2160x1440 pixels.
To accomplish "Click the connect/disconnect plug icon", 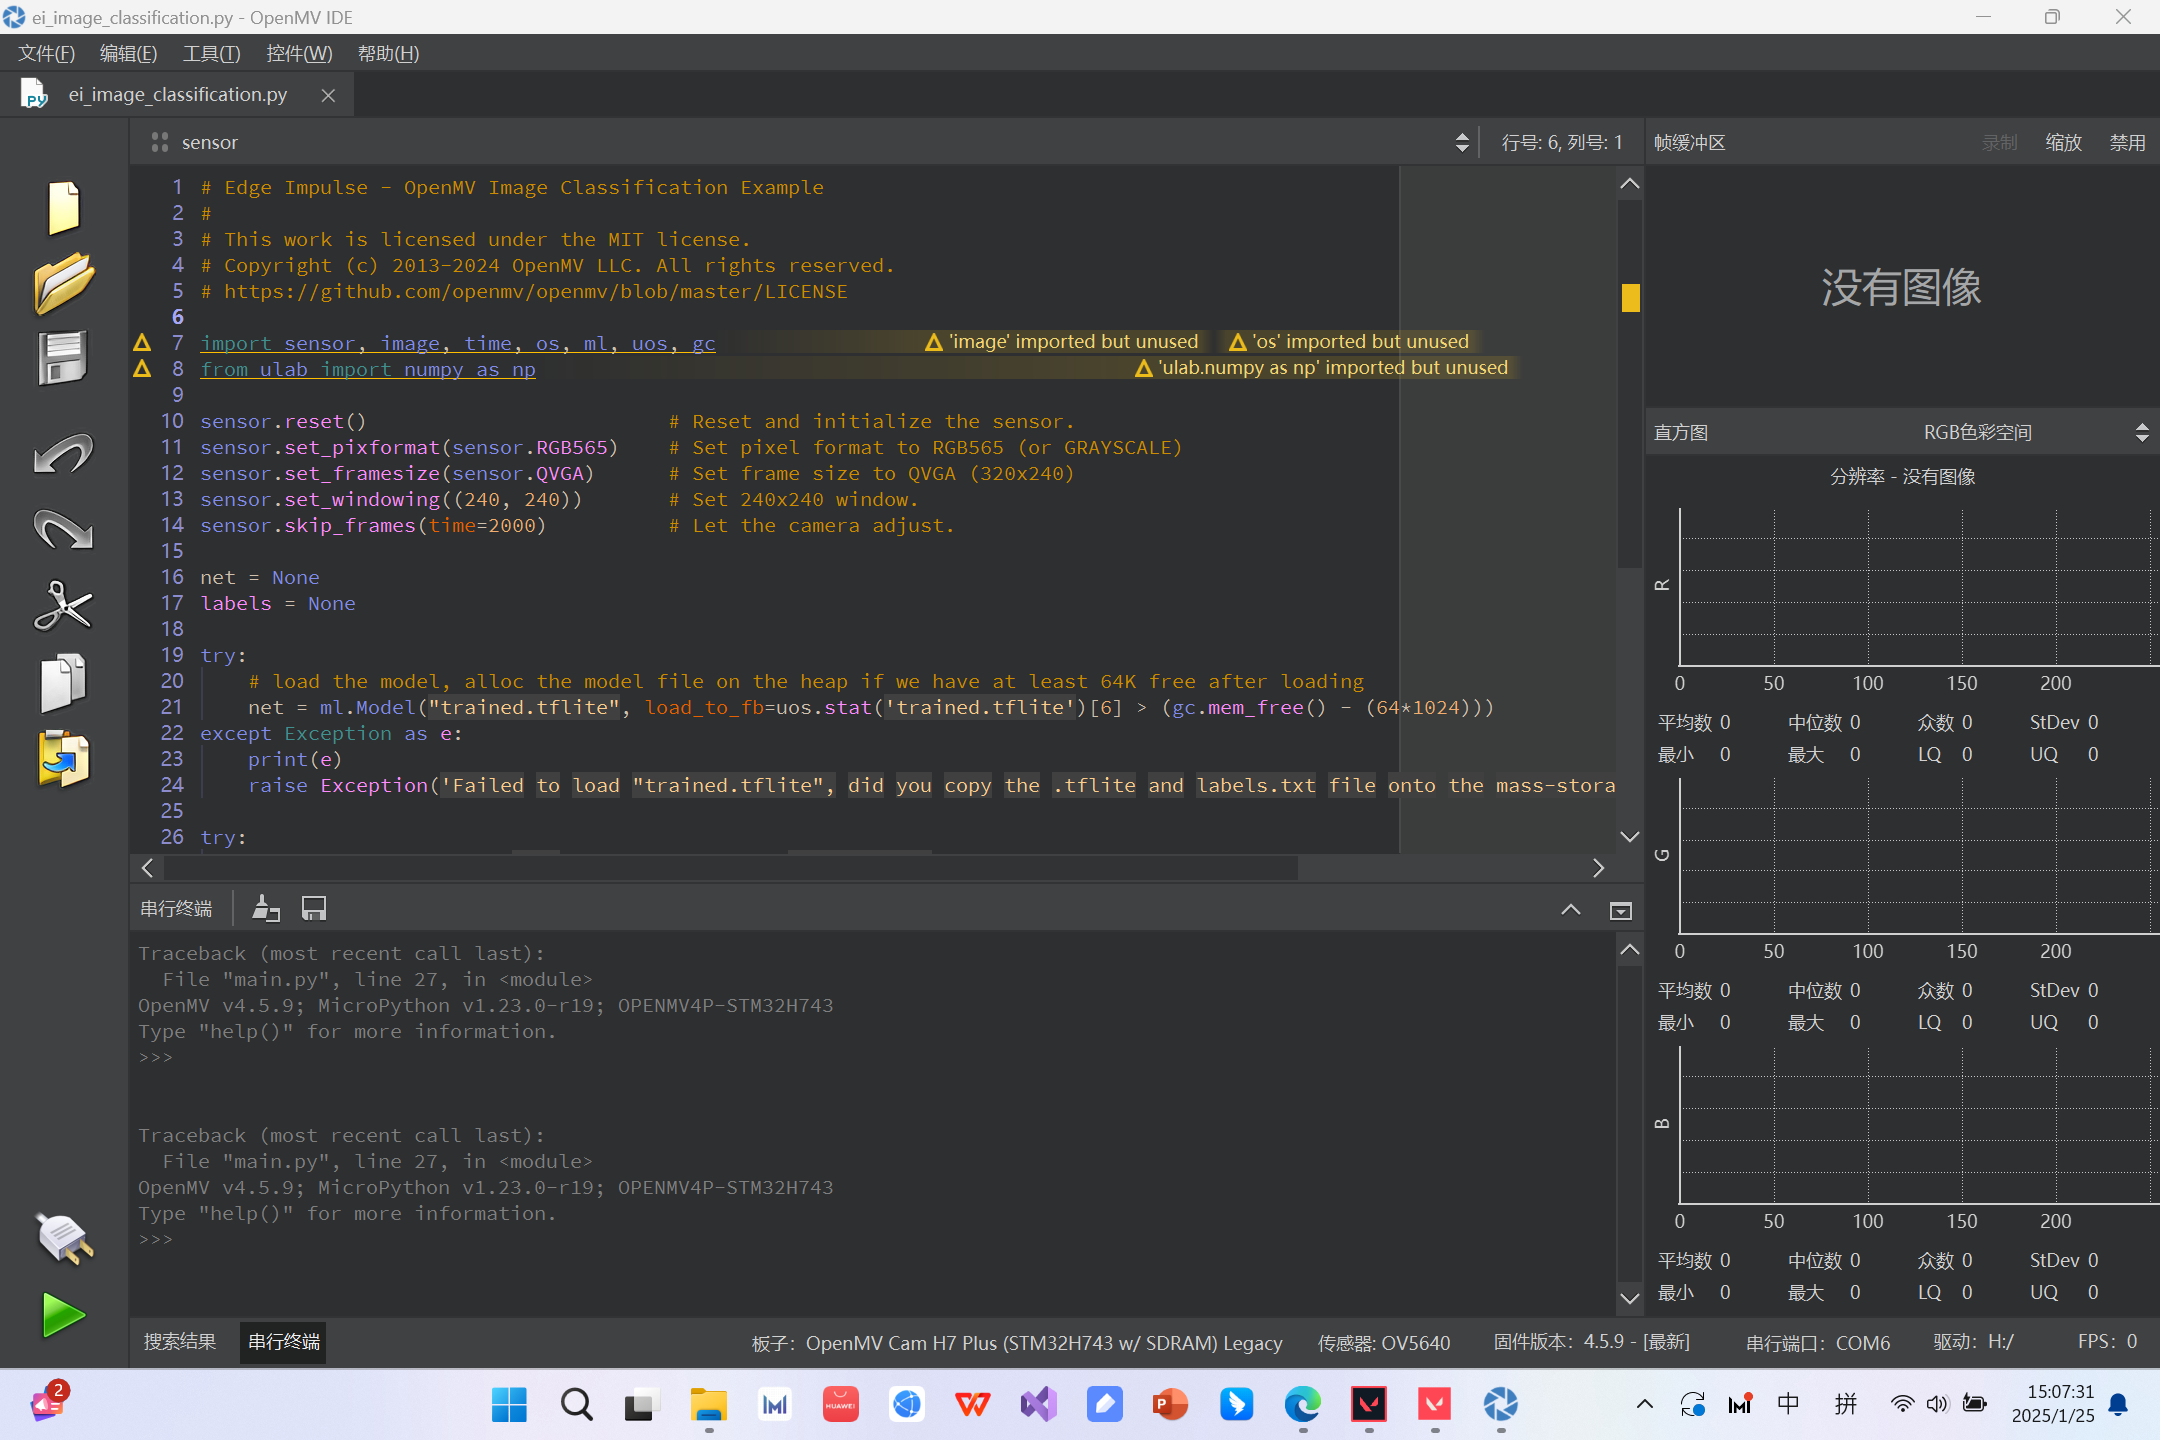I will point(64,1240).
